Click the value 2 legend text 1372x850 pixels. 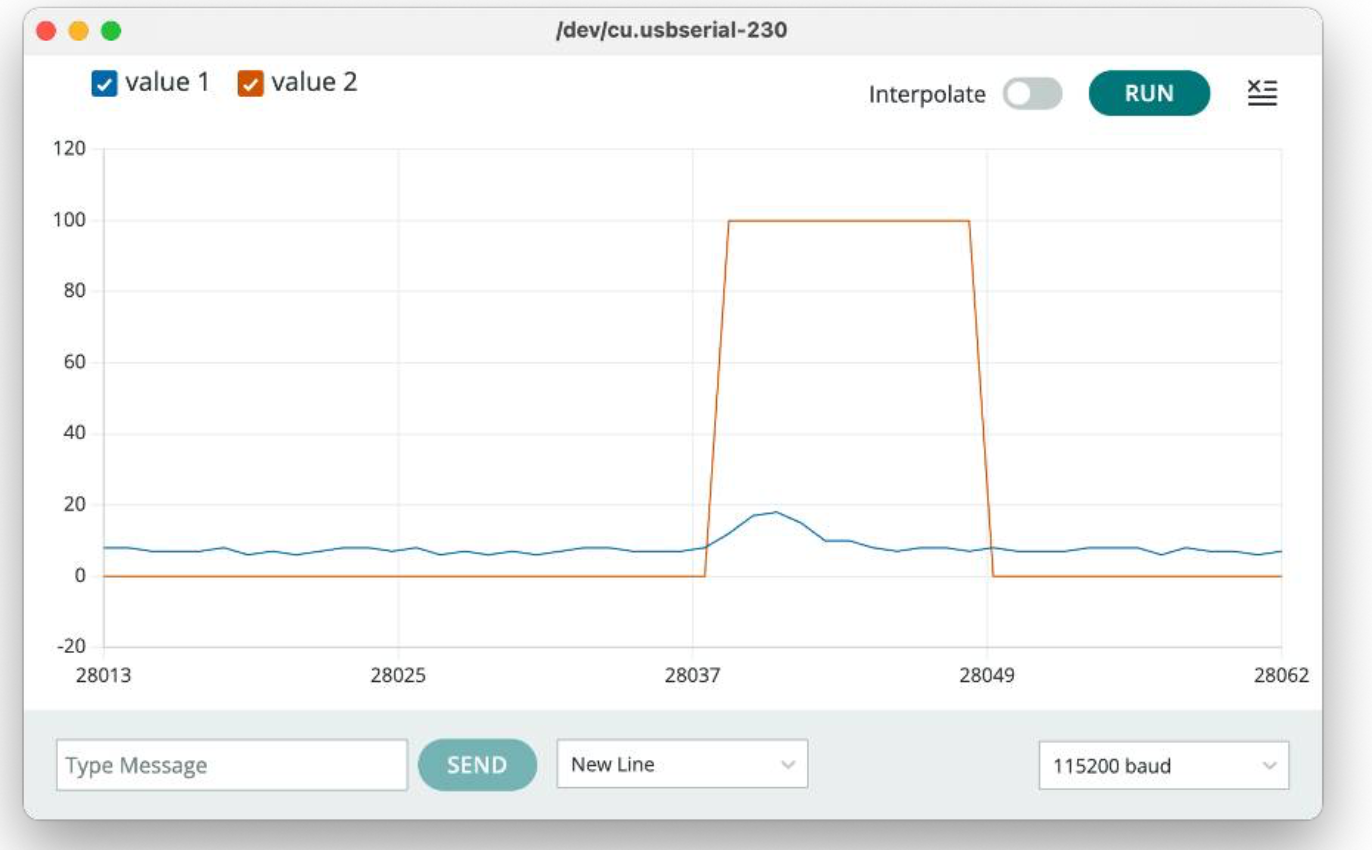click(314, 82)
